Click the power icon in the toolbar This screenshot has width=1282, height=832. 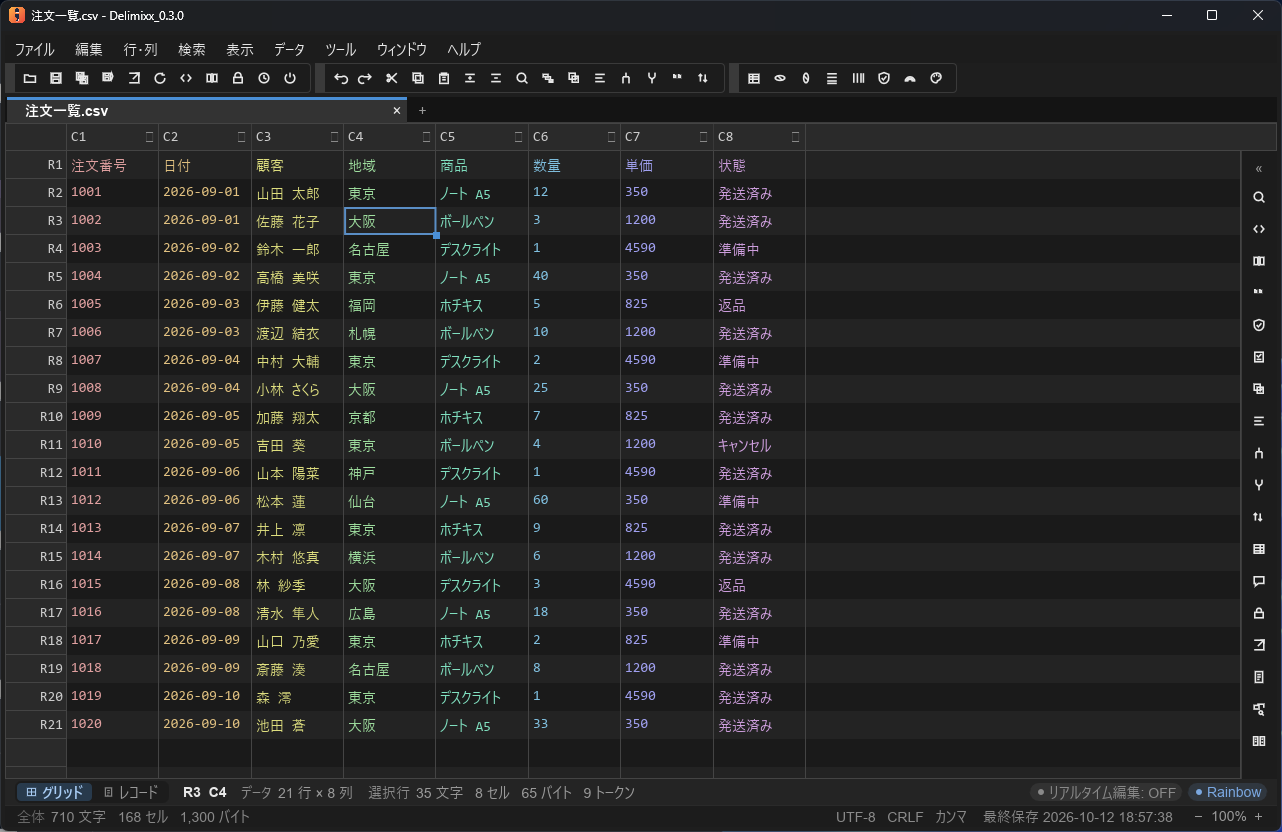pyautogui.click(x=290, y=78)
